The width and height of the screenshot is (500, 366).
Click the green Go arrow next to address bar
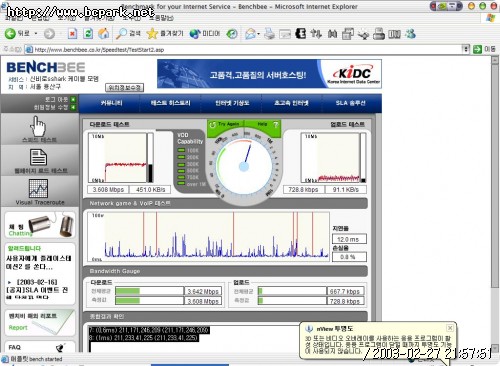(477, 49)
